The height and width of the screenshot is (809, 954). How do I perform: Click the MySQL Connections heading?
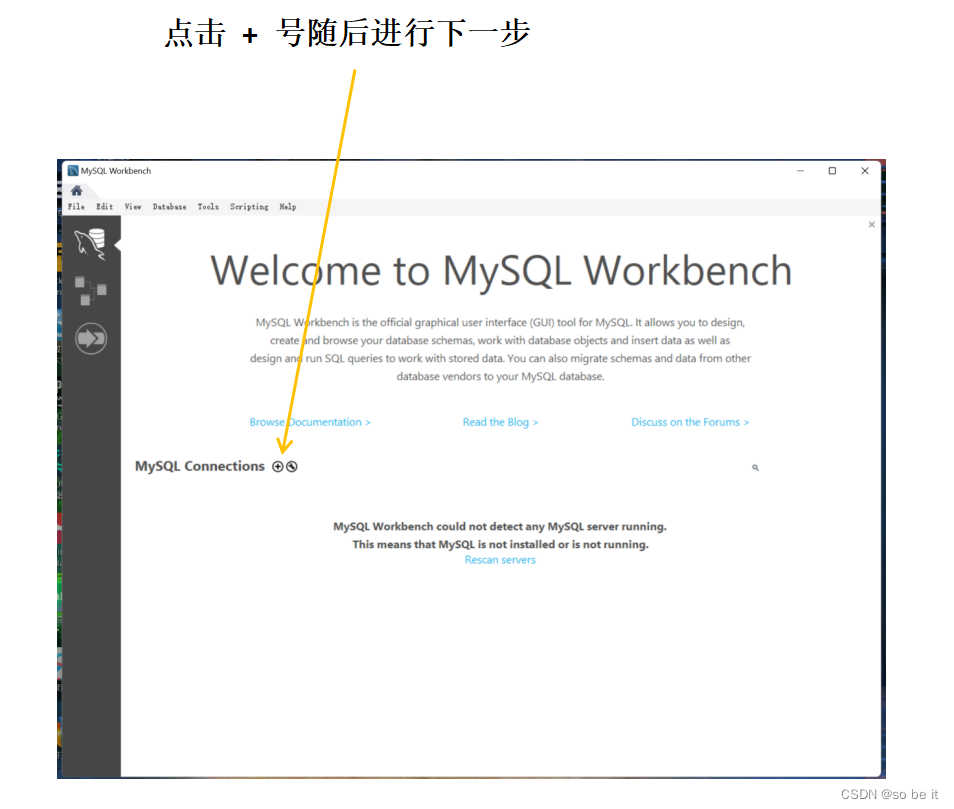coord(200,467)
